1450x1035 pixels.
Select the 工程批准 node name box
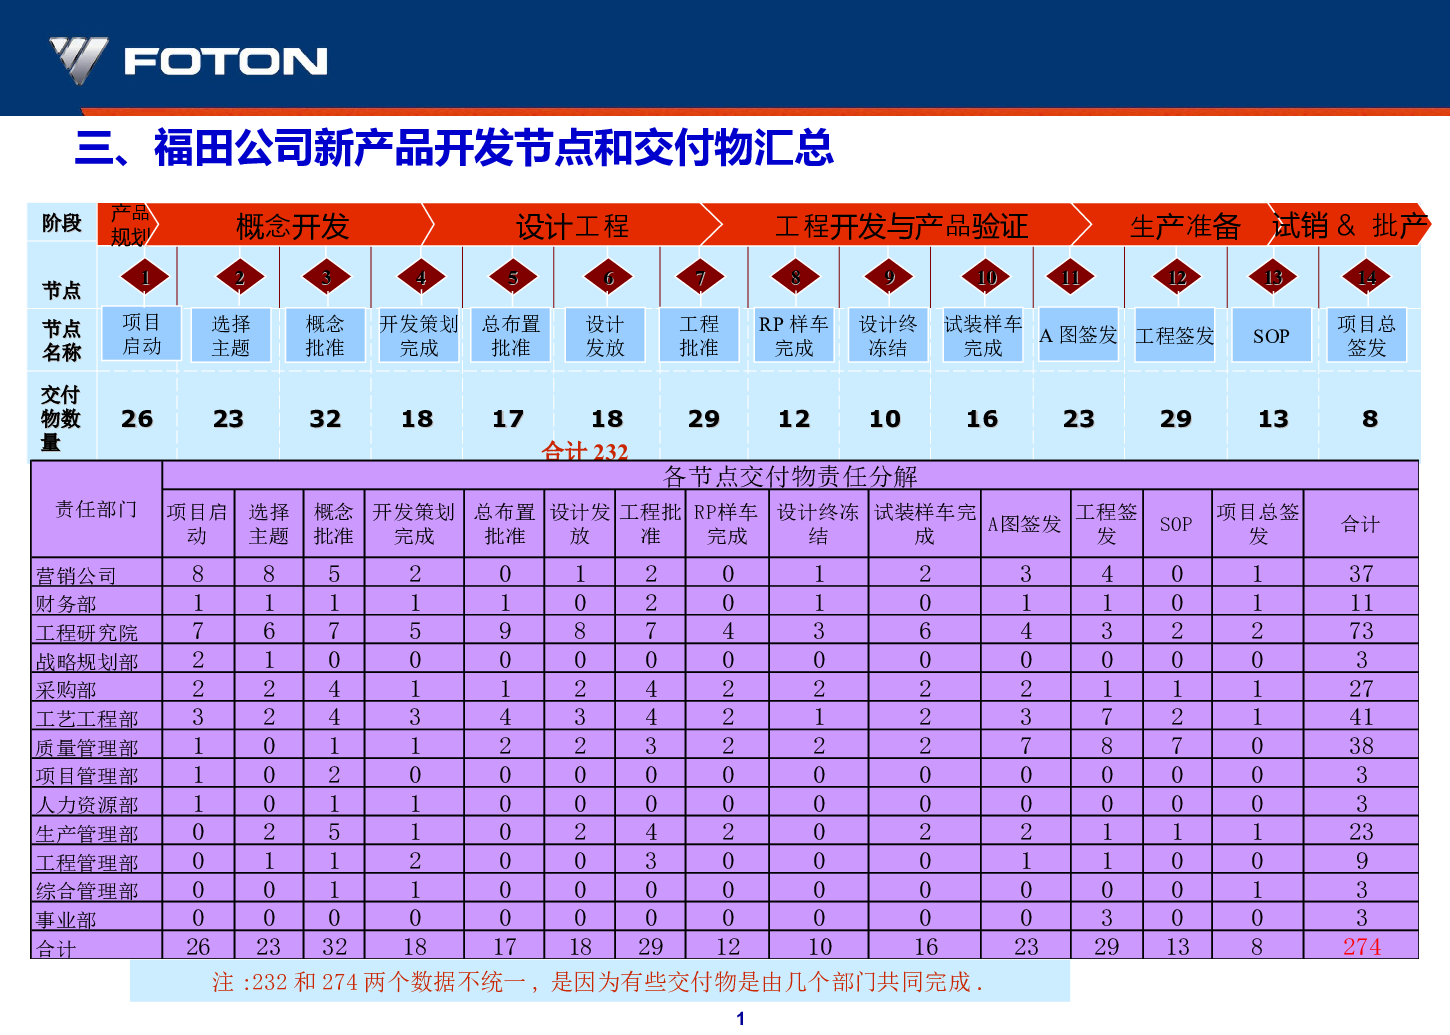point(699,335)
